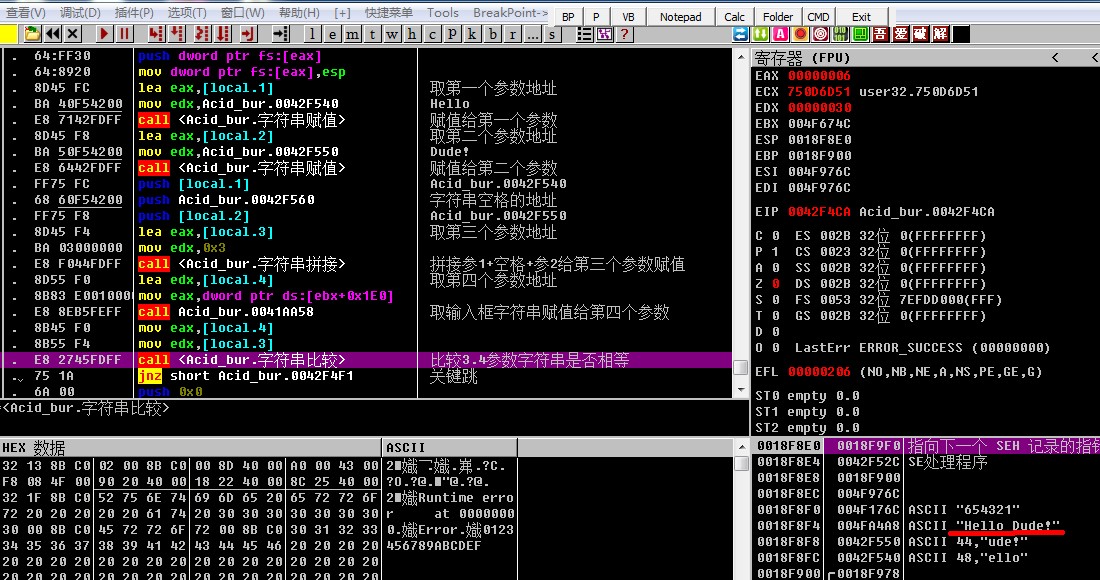Run the program with the red play icon
This screenshot has width=1100, height=580.
tap(105, 34)
